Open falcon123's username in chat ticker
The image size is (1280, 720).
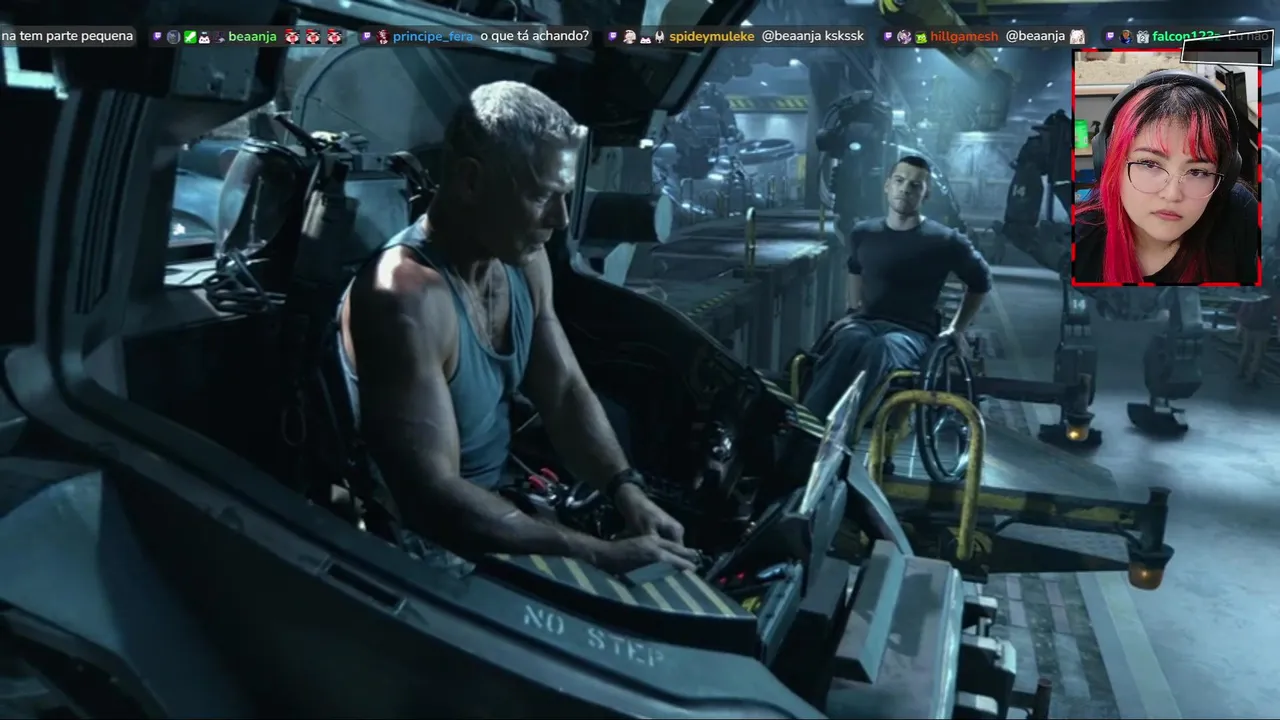point(1184,37)
